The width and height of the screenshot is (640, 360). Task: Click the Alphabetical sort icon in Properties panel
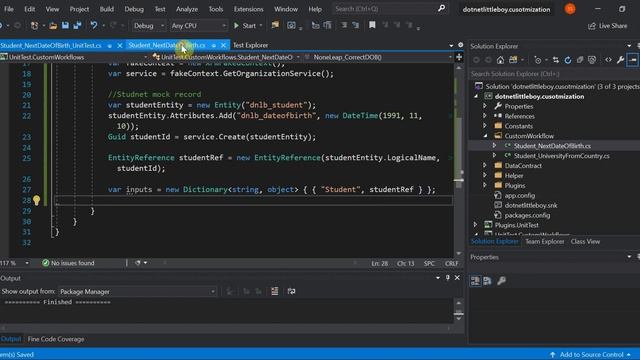487,281
